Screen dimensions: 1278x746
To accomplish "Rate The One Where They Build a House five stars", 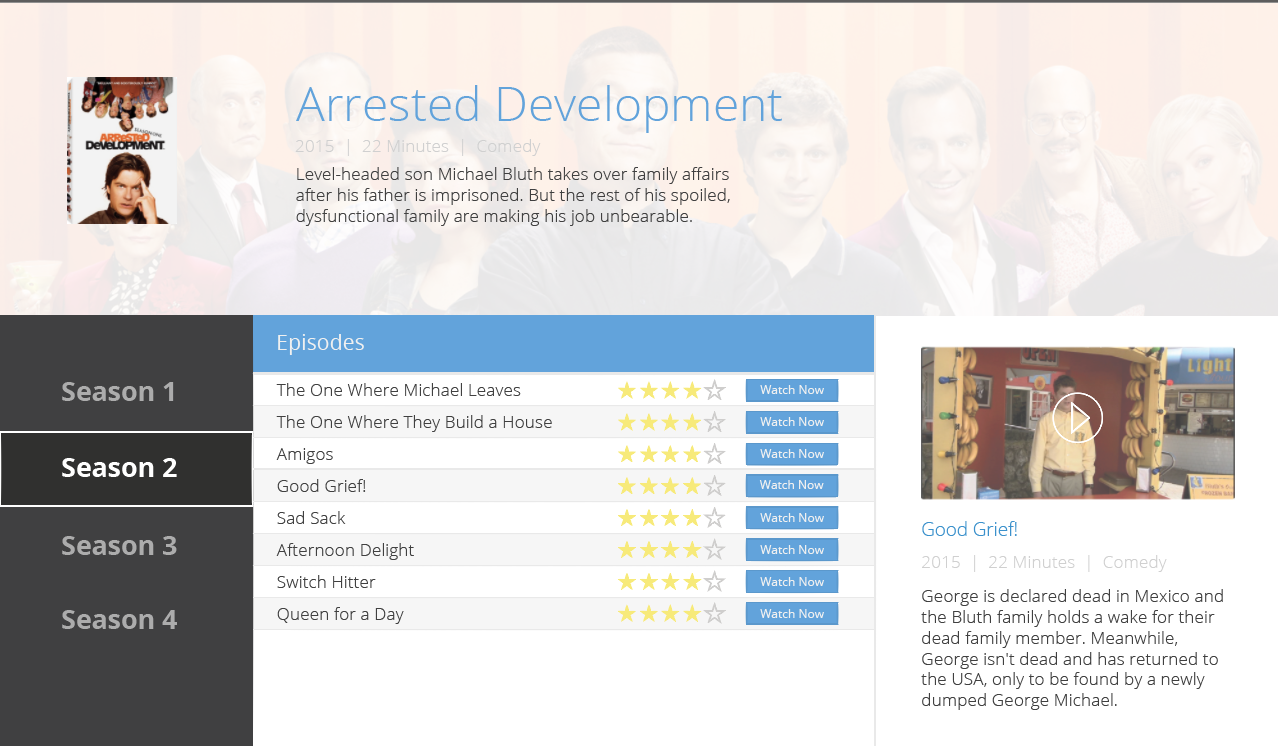I will tap(714, 422).
